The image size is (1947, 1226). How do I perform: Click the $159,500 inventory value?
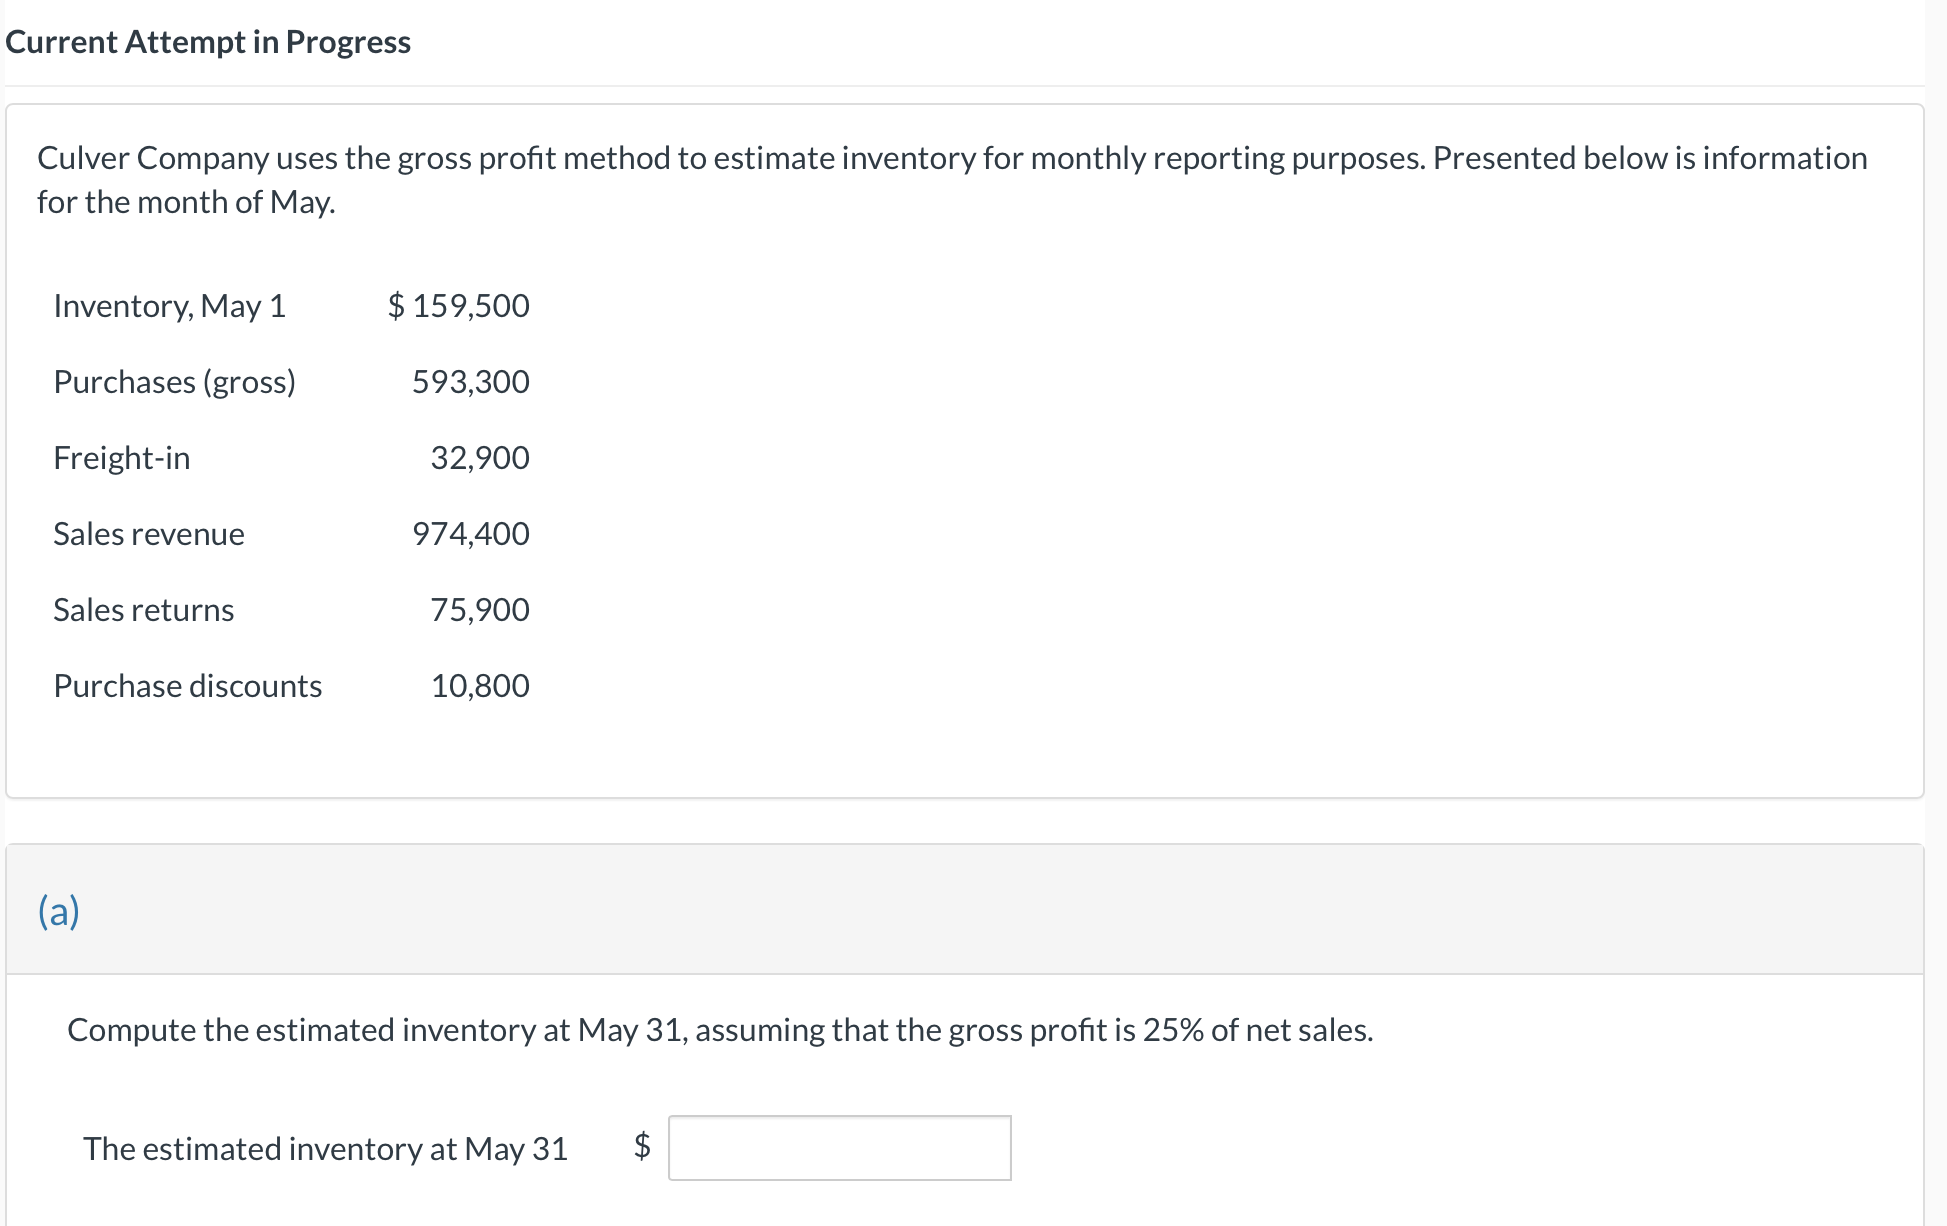(x=459, y=306)
